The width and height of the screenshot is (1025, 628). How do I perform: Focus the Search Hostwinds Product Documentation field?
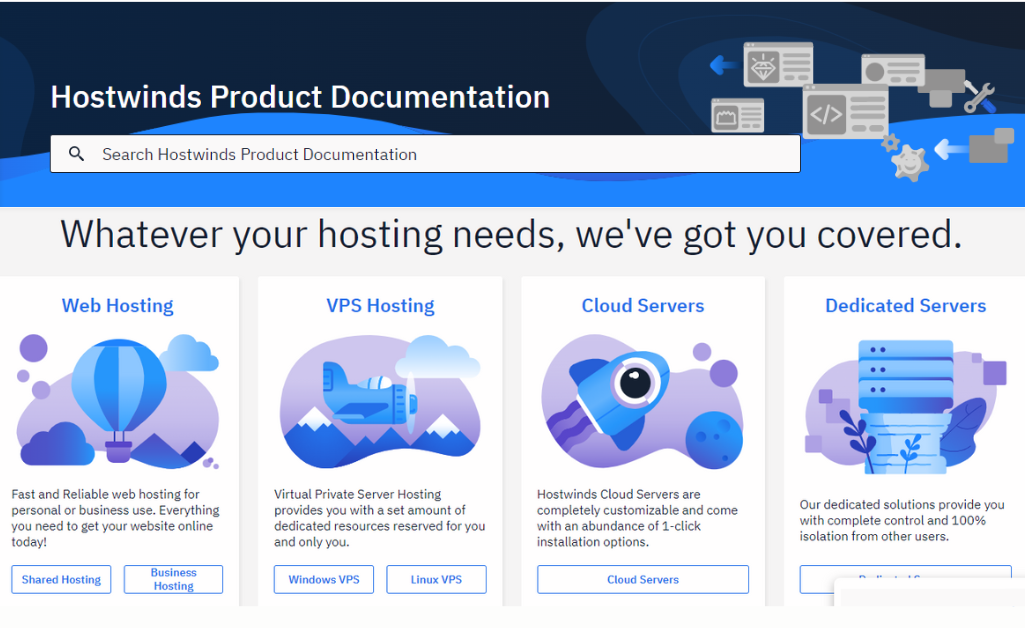426,154
